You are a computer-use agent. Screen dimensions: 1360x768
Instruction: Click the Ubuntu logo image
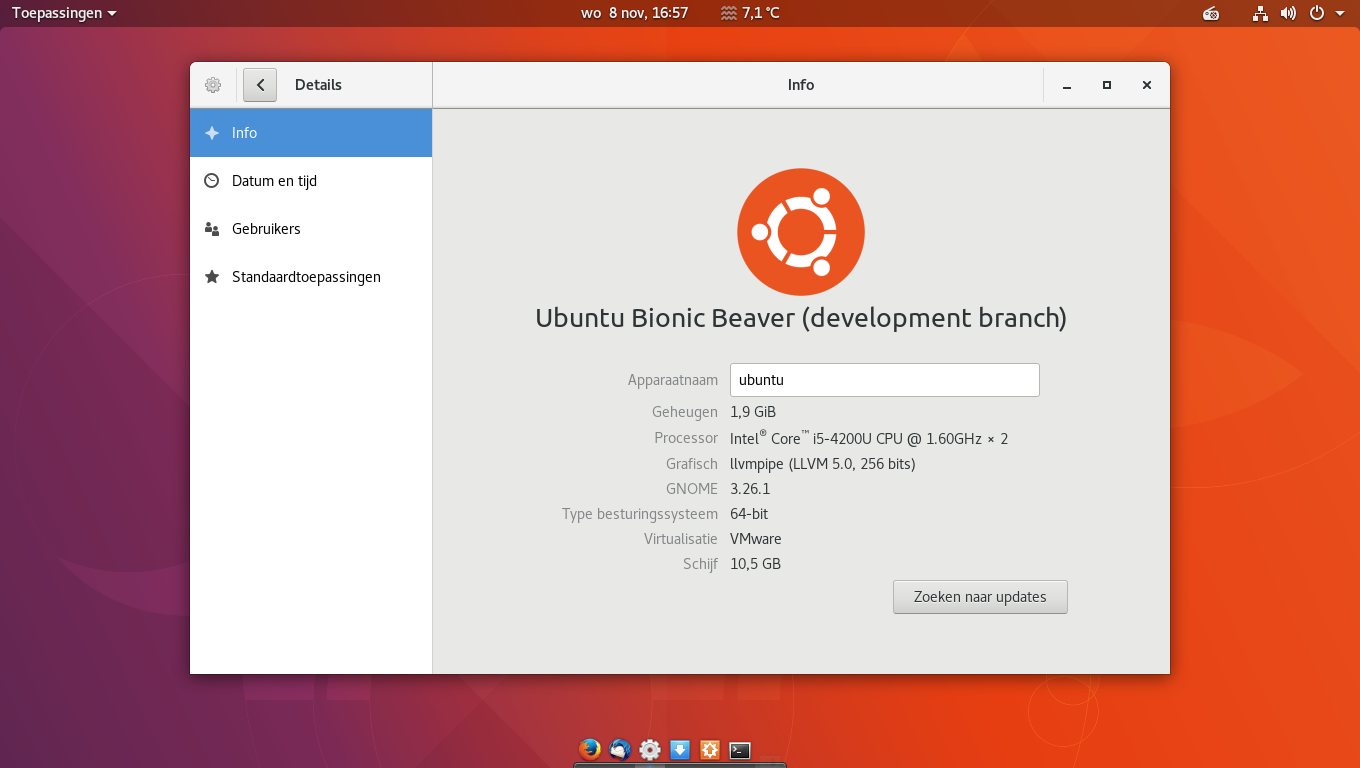point(801,232)
